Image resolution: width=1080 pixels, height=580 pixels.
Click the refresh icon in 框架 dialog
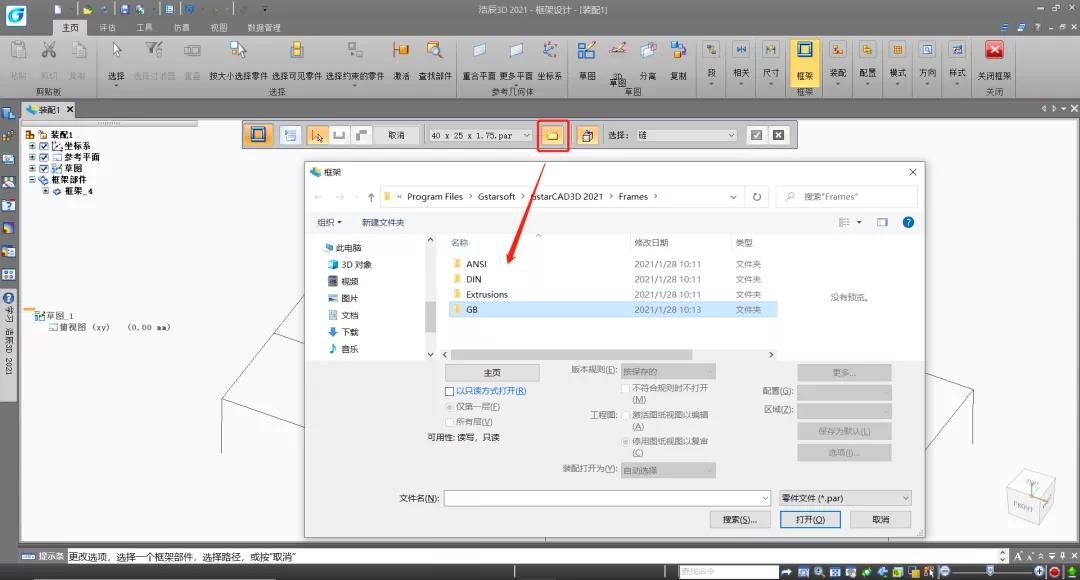(757, 197)
